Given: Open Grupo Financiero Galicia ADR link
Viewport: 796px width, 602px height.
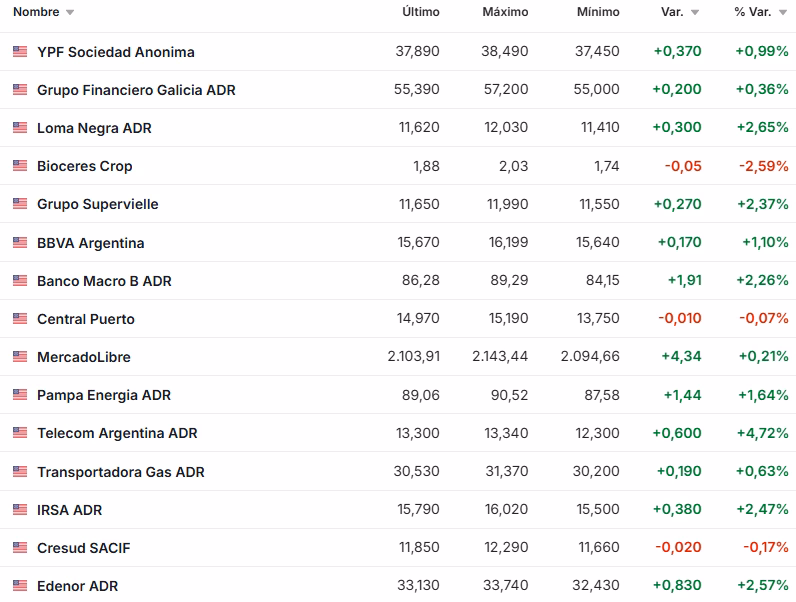Looking at the screenshot, I should point(136,90).
